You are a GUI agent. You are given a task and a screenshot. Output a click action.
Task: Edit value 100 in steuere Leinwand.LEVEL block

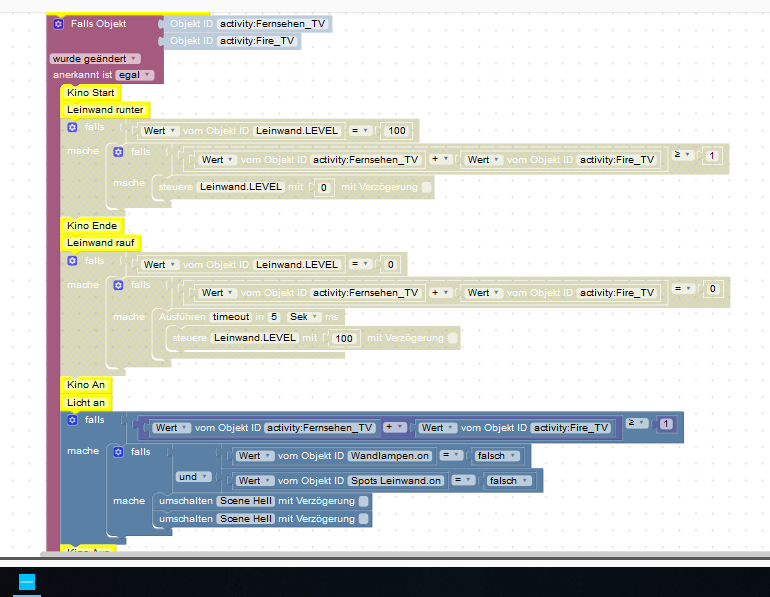click(344, 338)
